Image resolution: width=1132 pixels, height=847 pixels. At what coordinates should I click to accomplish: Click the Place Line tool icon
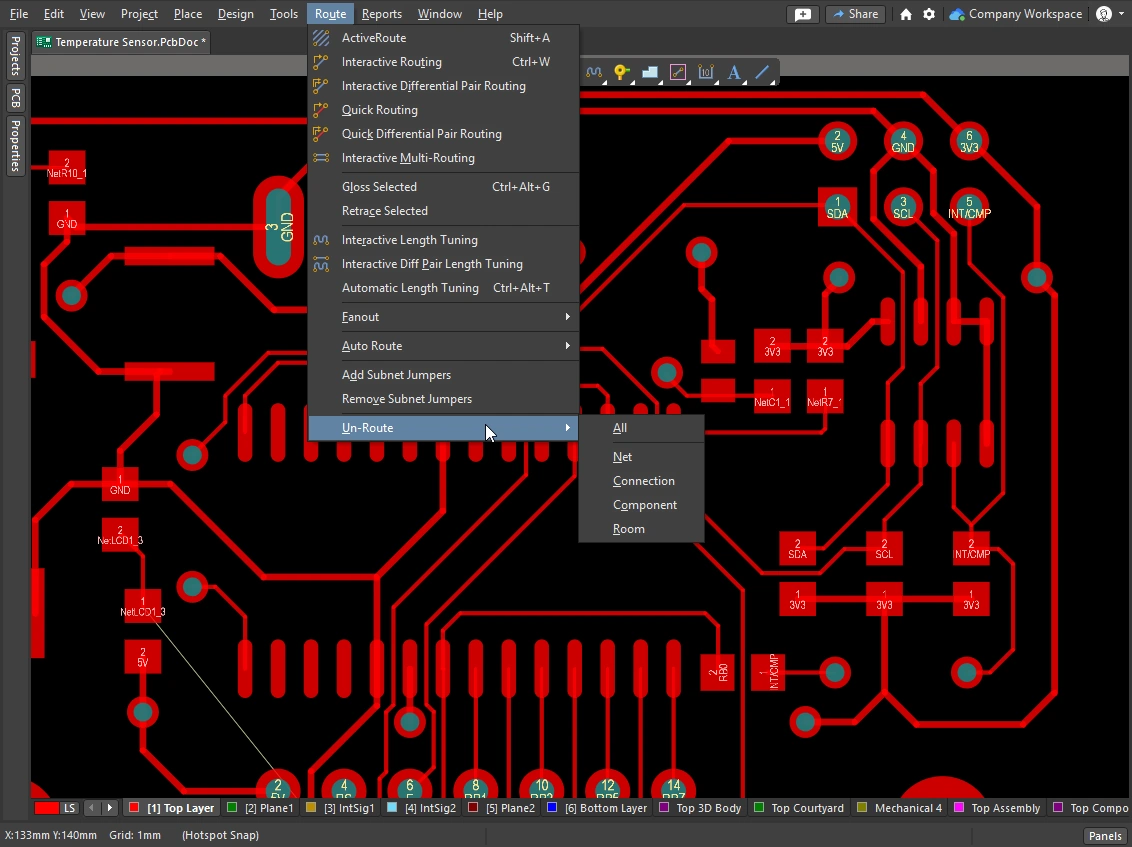[762, 72]
